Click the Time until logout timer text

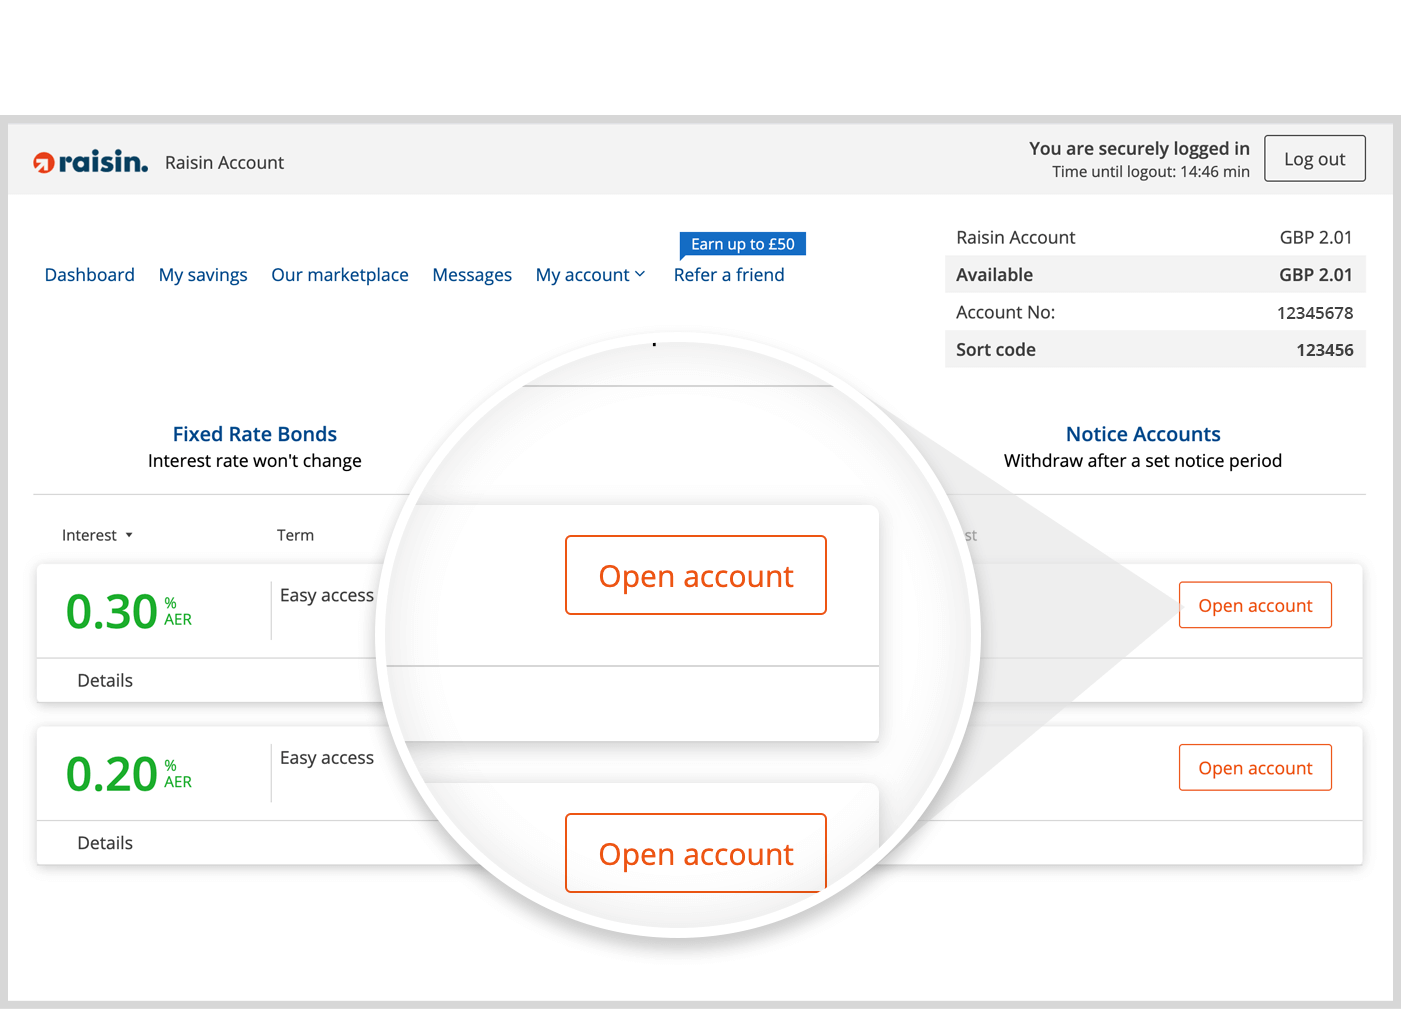pyautogui.click(x=1150, y=172)
